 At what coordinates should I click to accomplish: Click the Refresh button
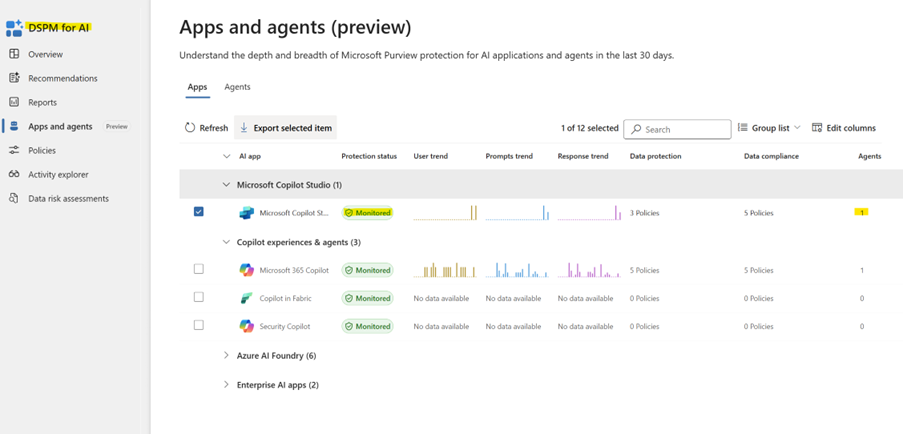point(206,128)
